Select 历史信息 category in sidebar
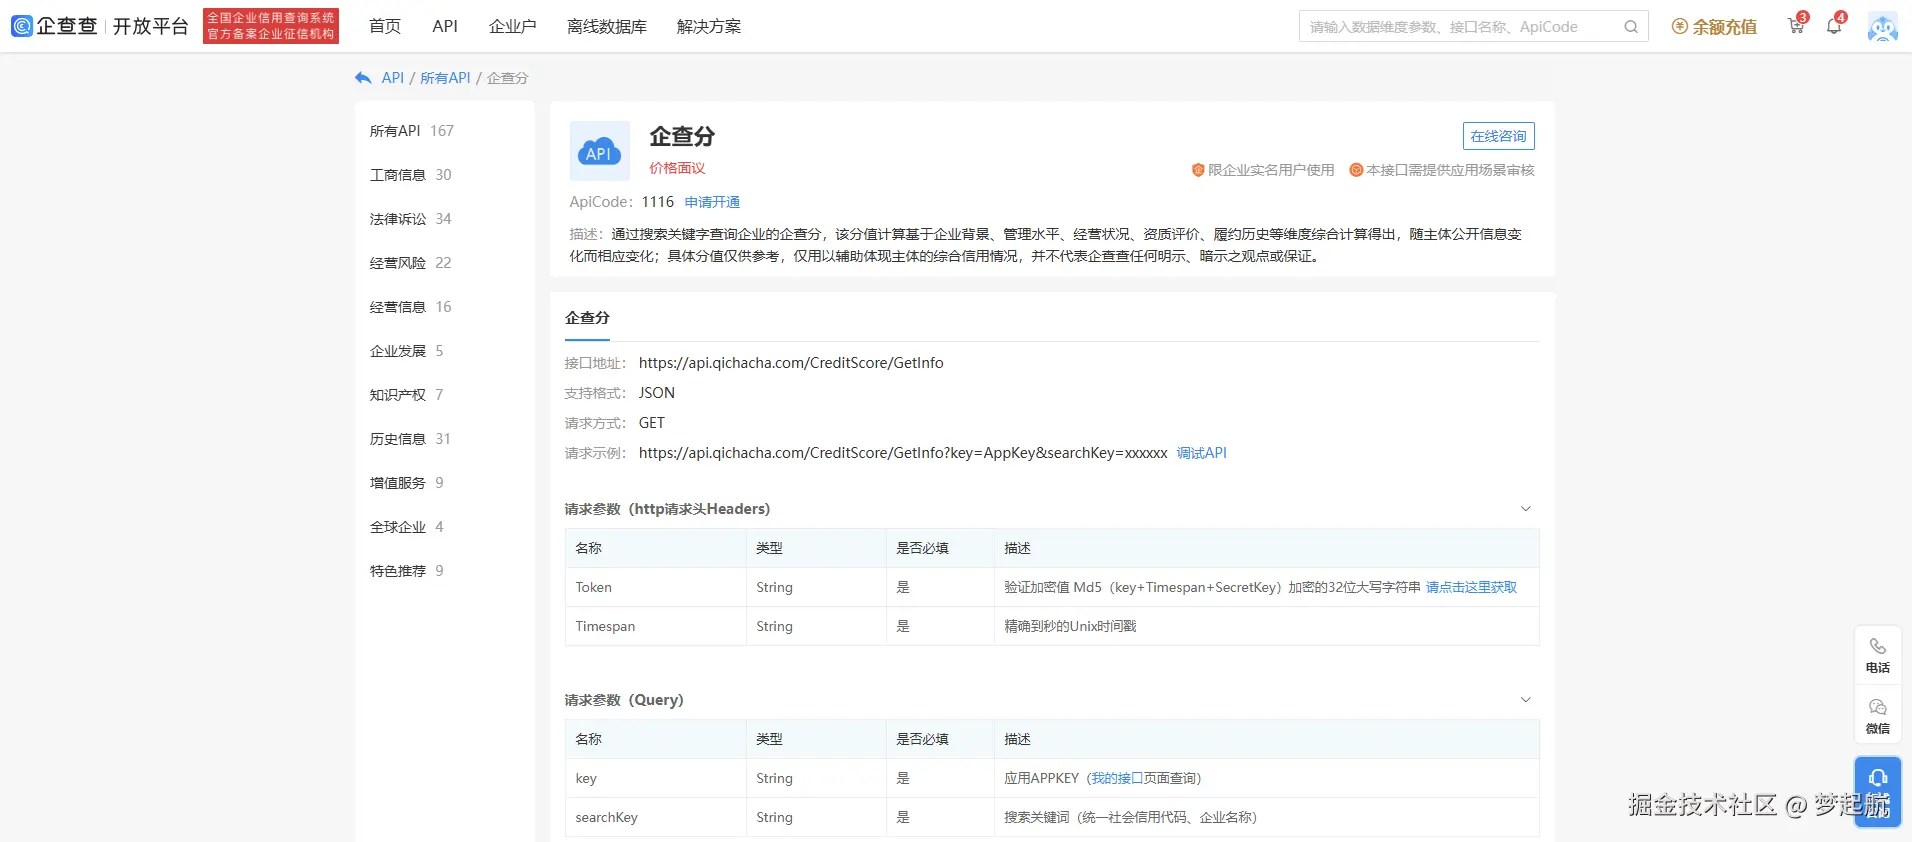 point(411,439)
